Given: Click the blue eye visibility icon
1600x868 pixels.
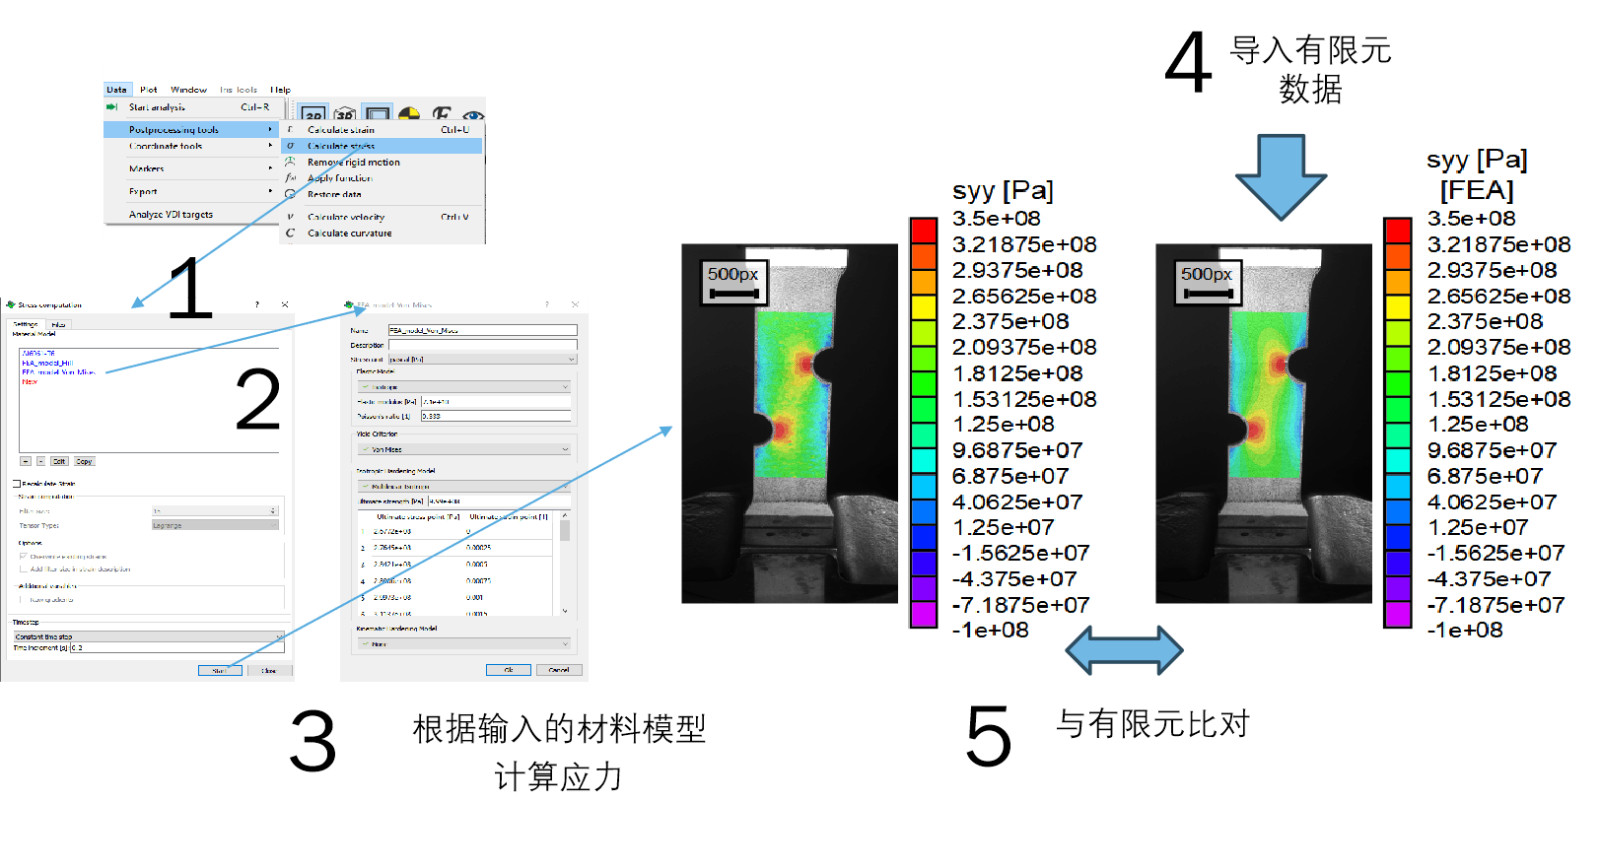Looking at the screenshot, I should [473, 117].
